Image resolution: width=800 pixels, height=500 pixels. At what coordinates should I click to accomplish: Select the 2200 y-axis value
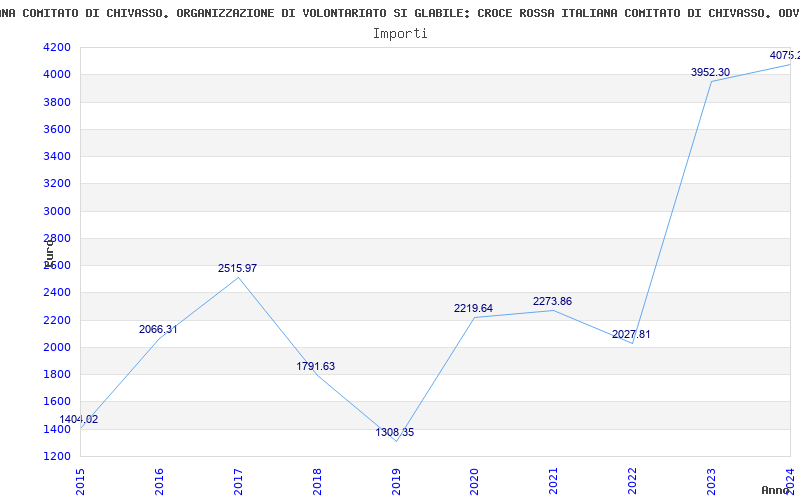57,320
